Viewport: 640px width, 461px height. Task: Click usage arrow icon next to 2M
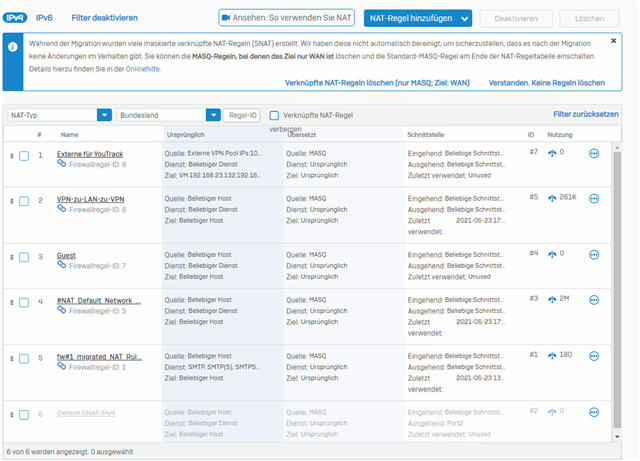point(552,299)
